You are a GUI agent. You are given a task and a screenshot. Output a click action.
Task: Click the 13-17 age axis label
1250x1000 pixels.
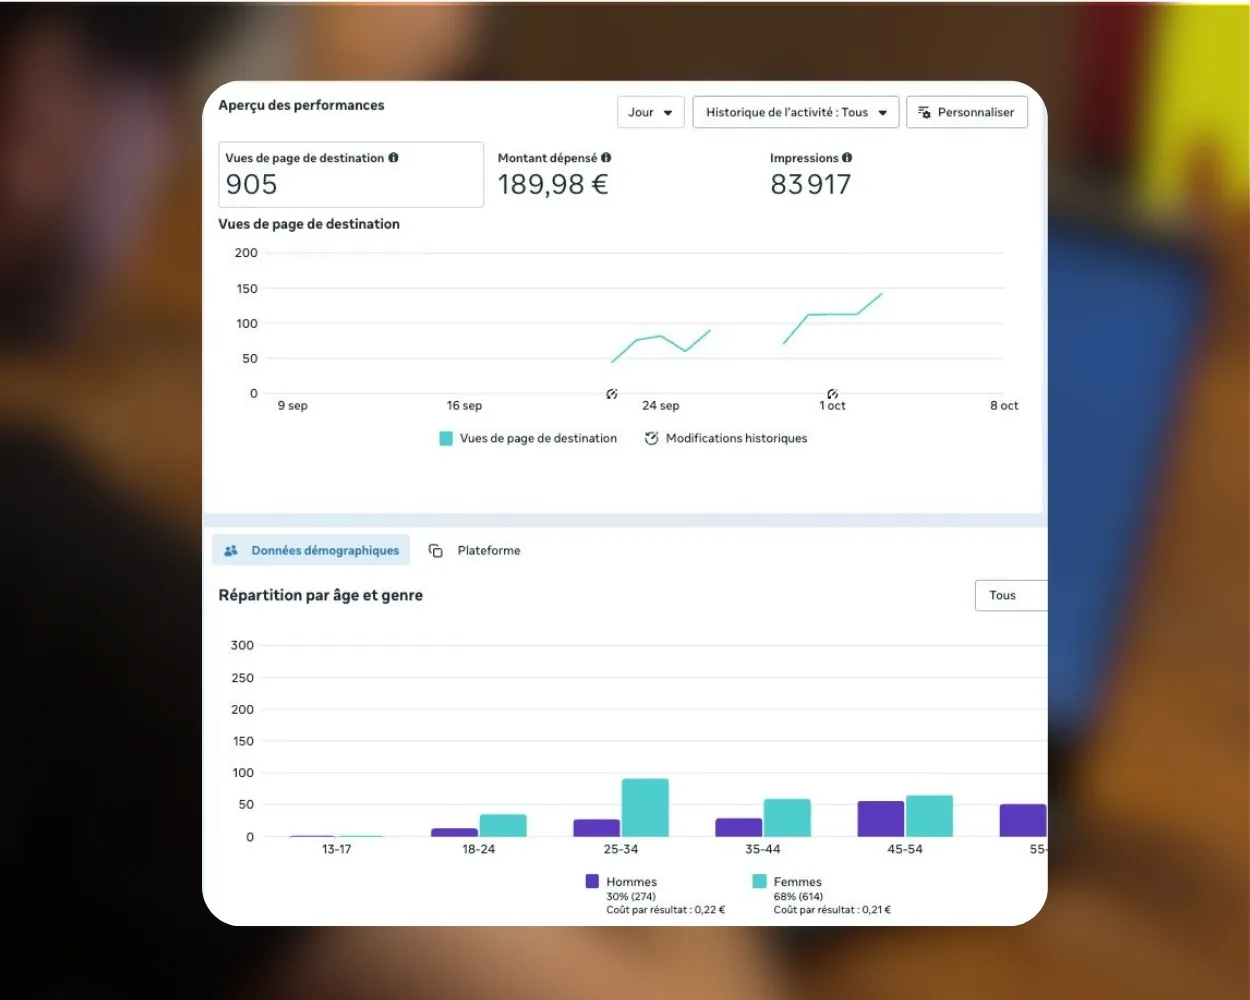[336, 849]
